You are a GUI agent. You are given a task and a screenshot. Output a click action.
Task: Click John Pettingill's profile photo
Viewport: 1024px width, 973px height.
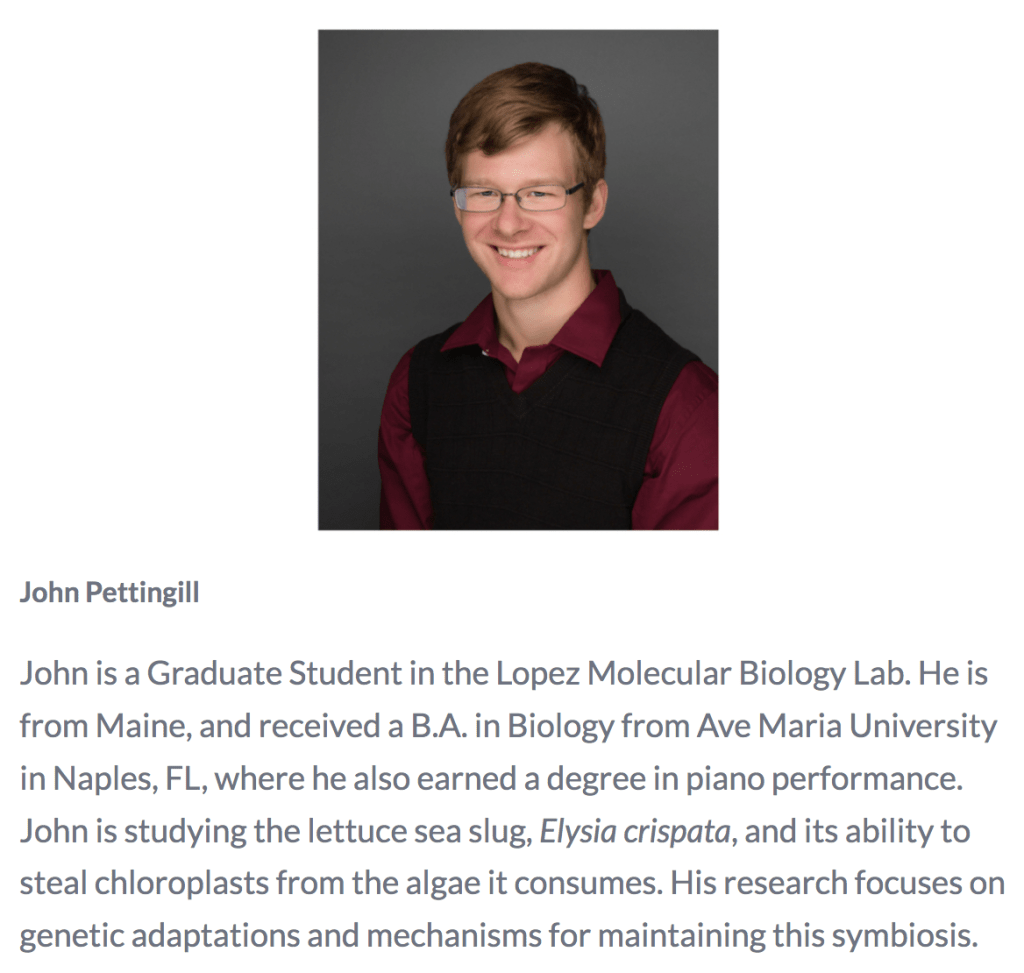(517, 279)
